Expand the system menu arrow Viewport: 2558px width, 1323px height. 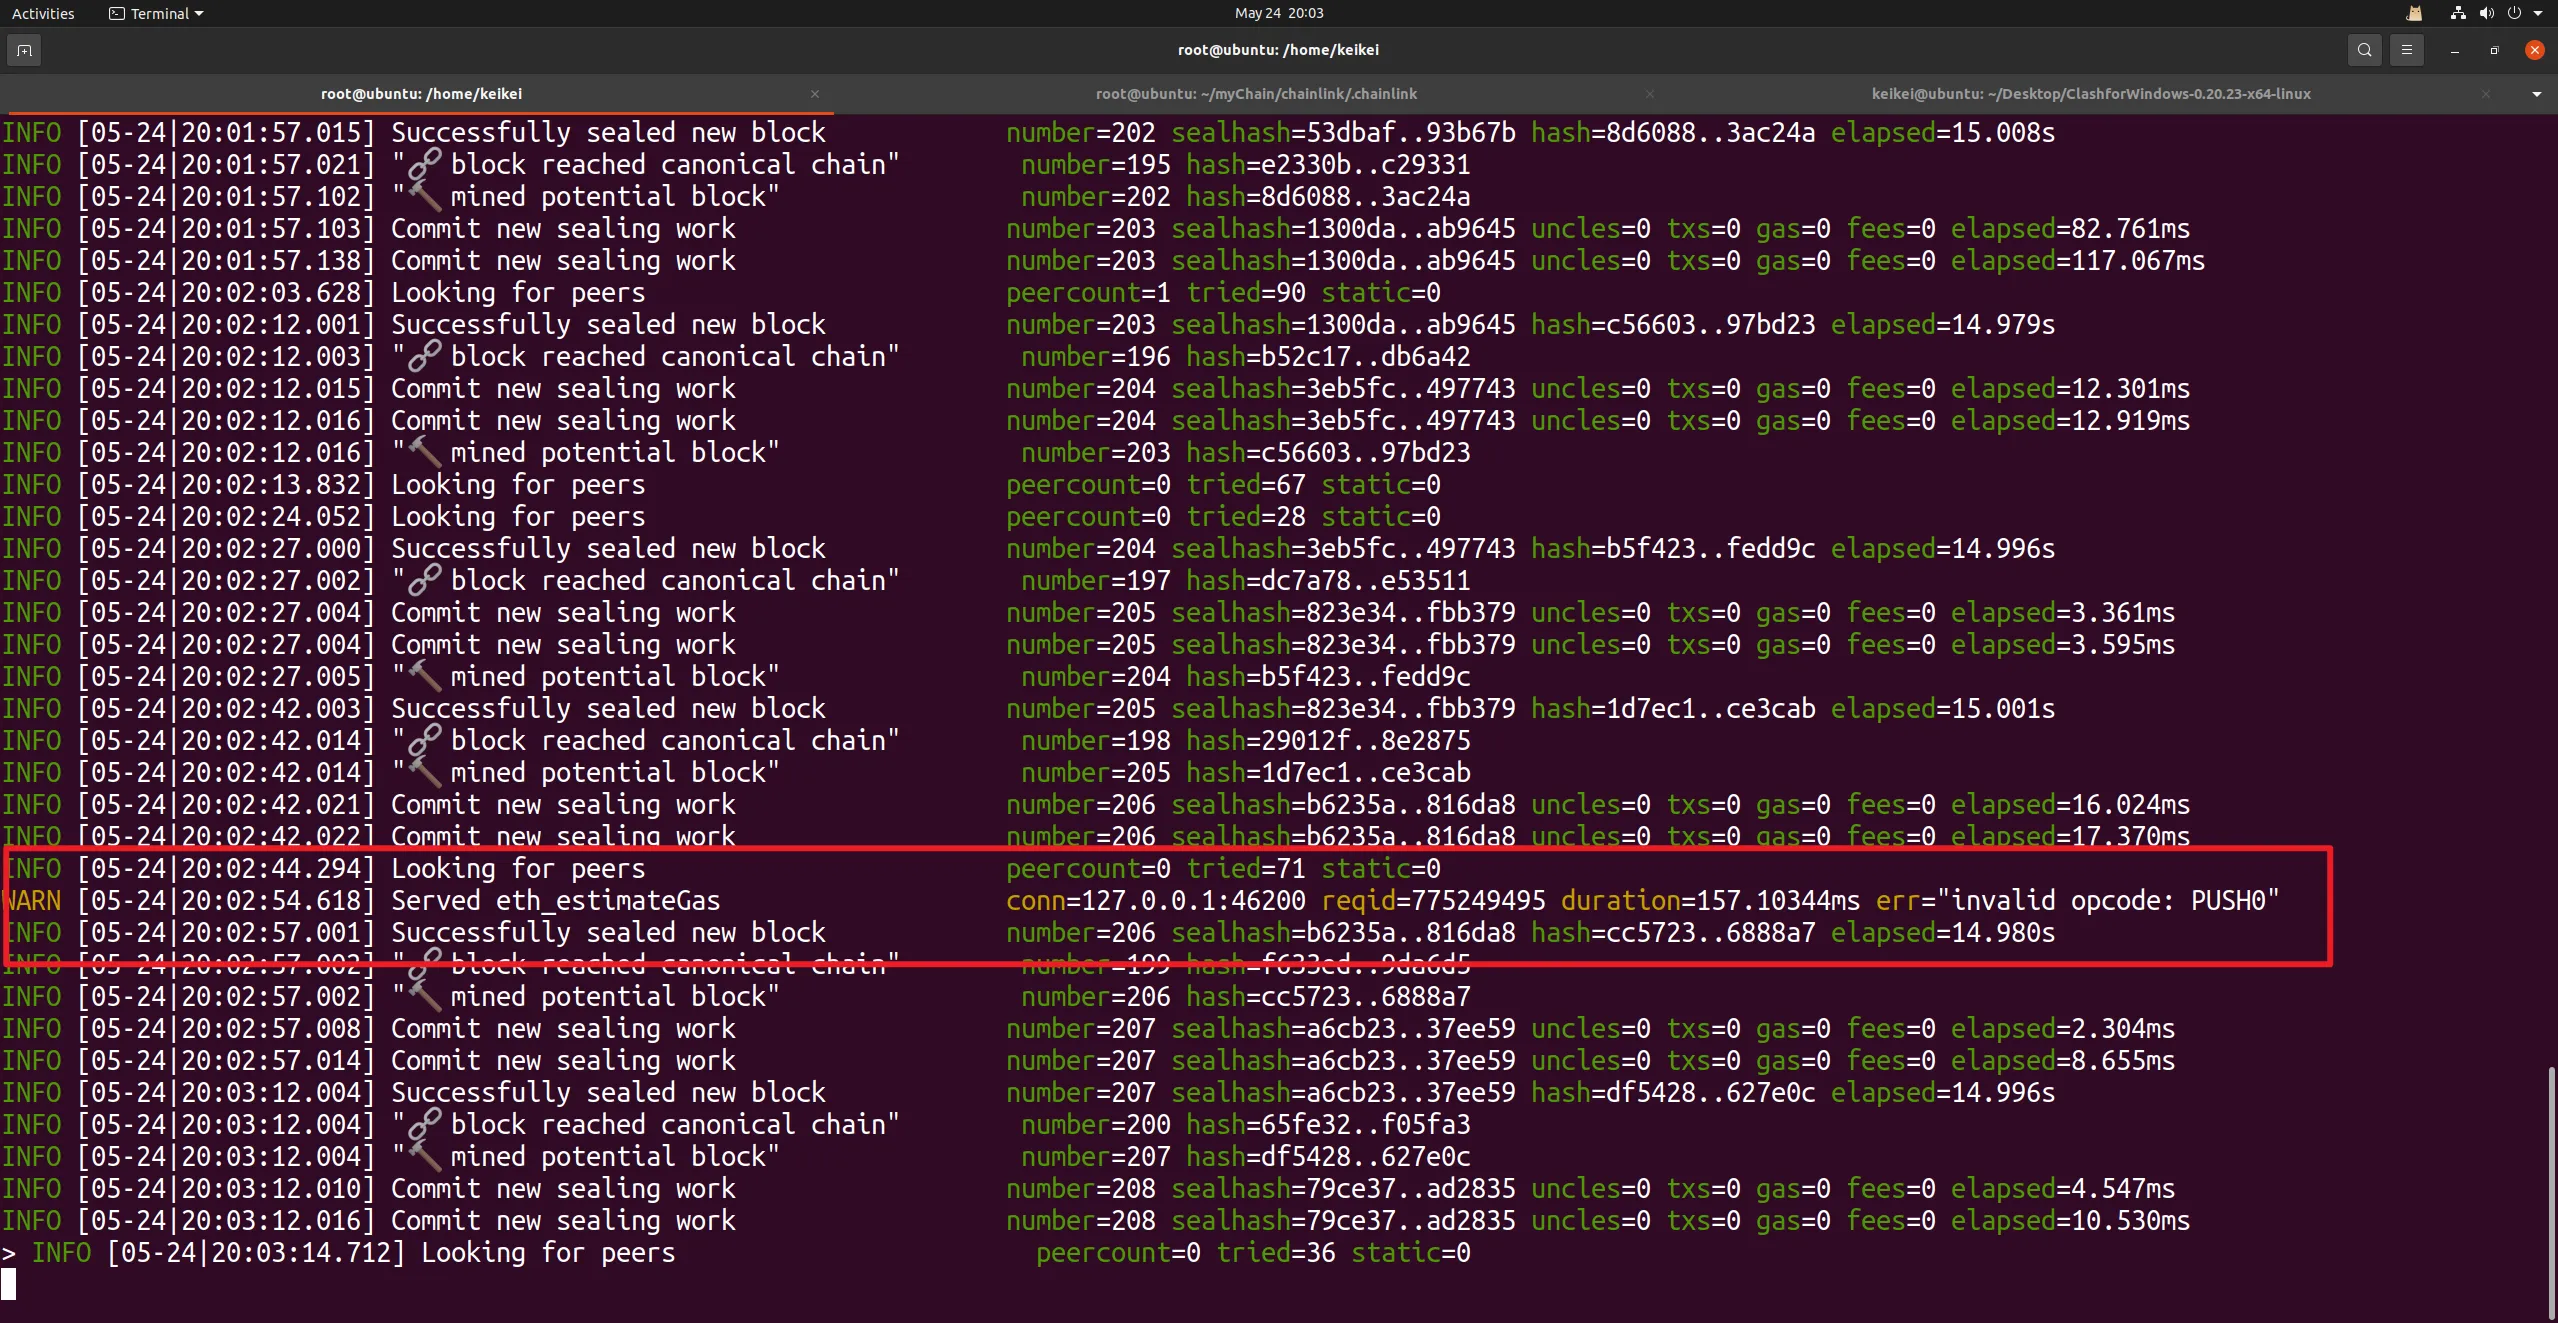tap(2538, 13)
